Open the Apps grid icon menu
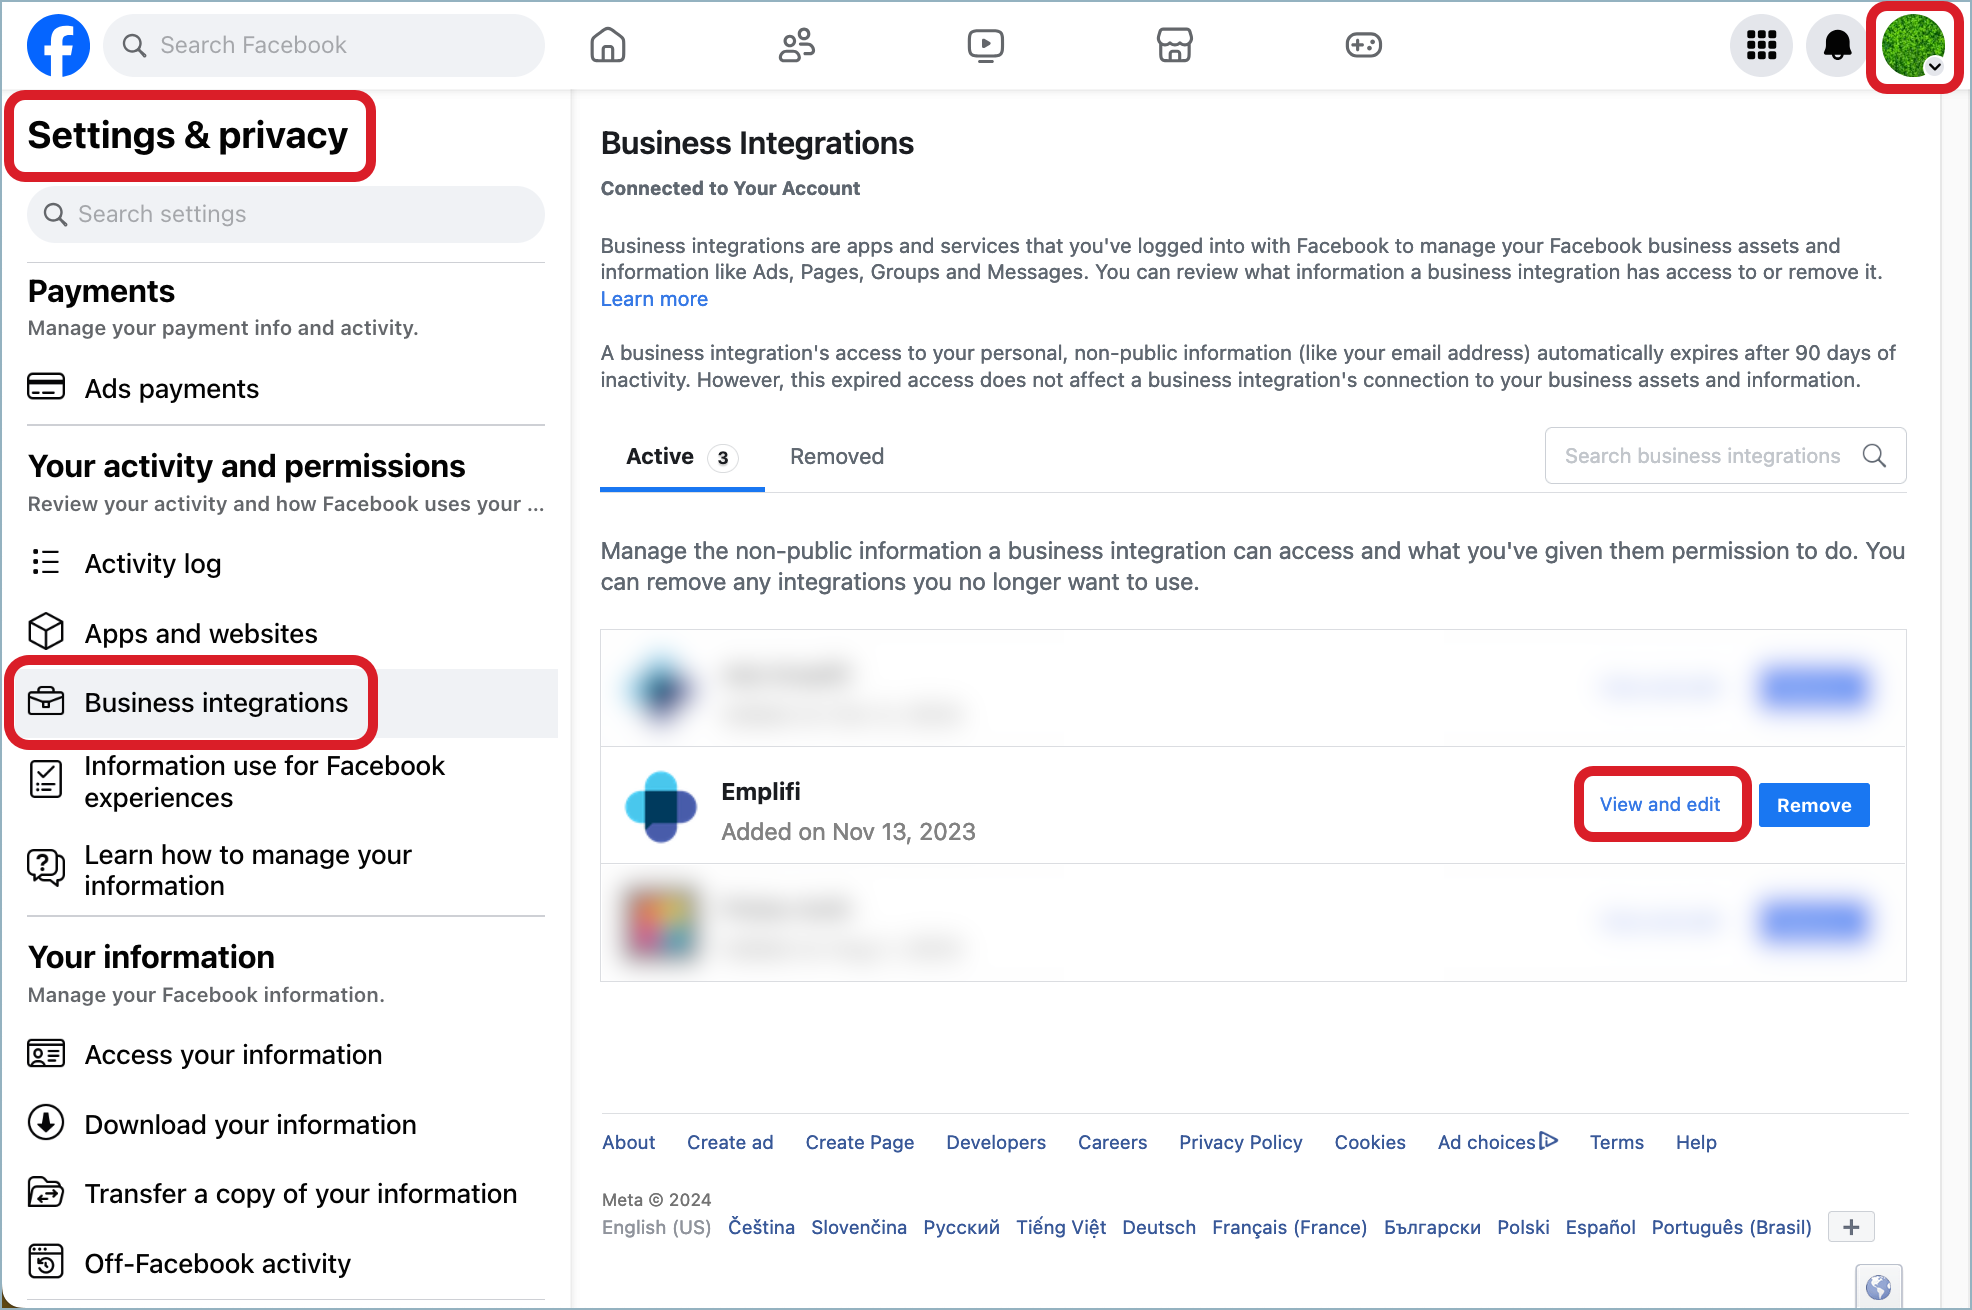Screen dimensions: 1972x1310 (1761, 44)
